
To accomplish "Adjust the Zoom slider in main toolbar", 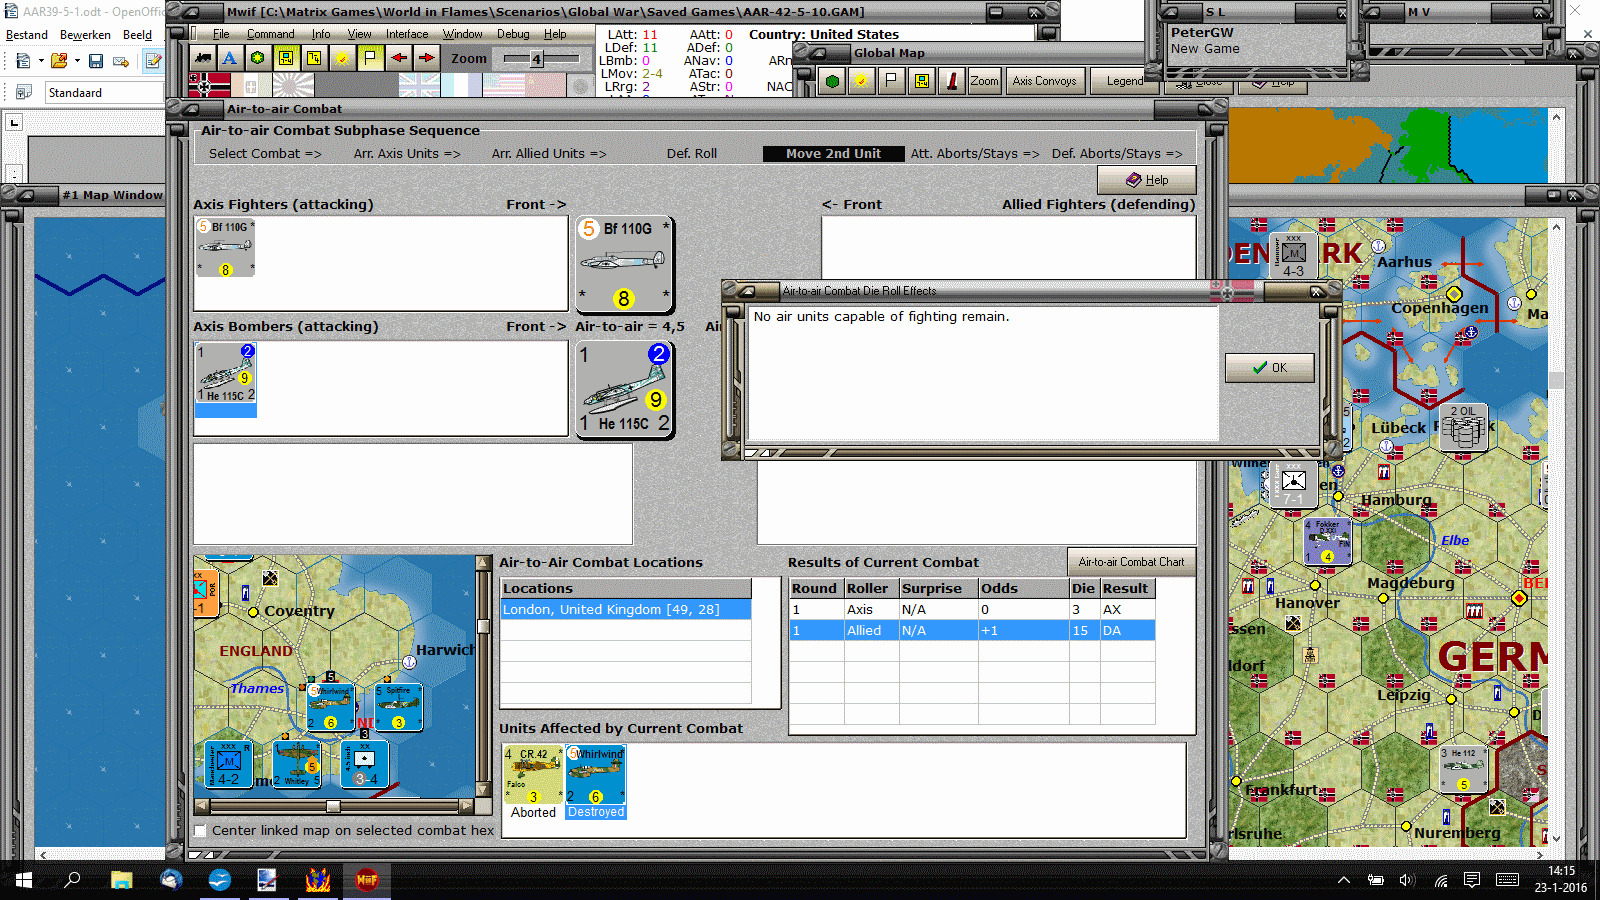I will pos(537,59).
